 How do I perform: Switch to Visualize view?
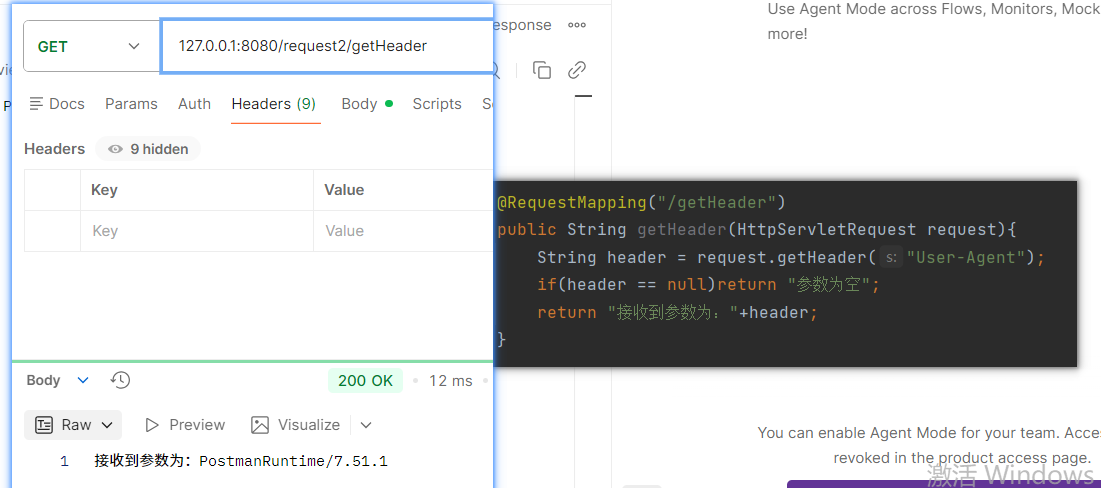(x=296, y=425)
